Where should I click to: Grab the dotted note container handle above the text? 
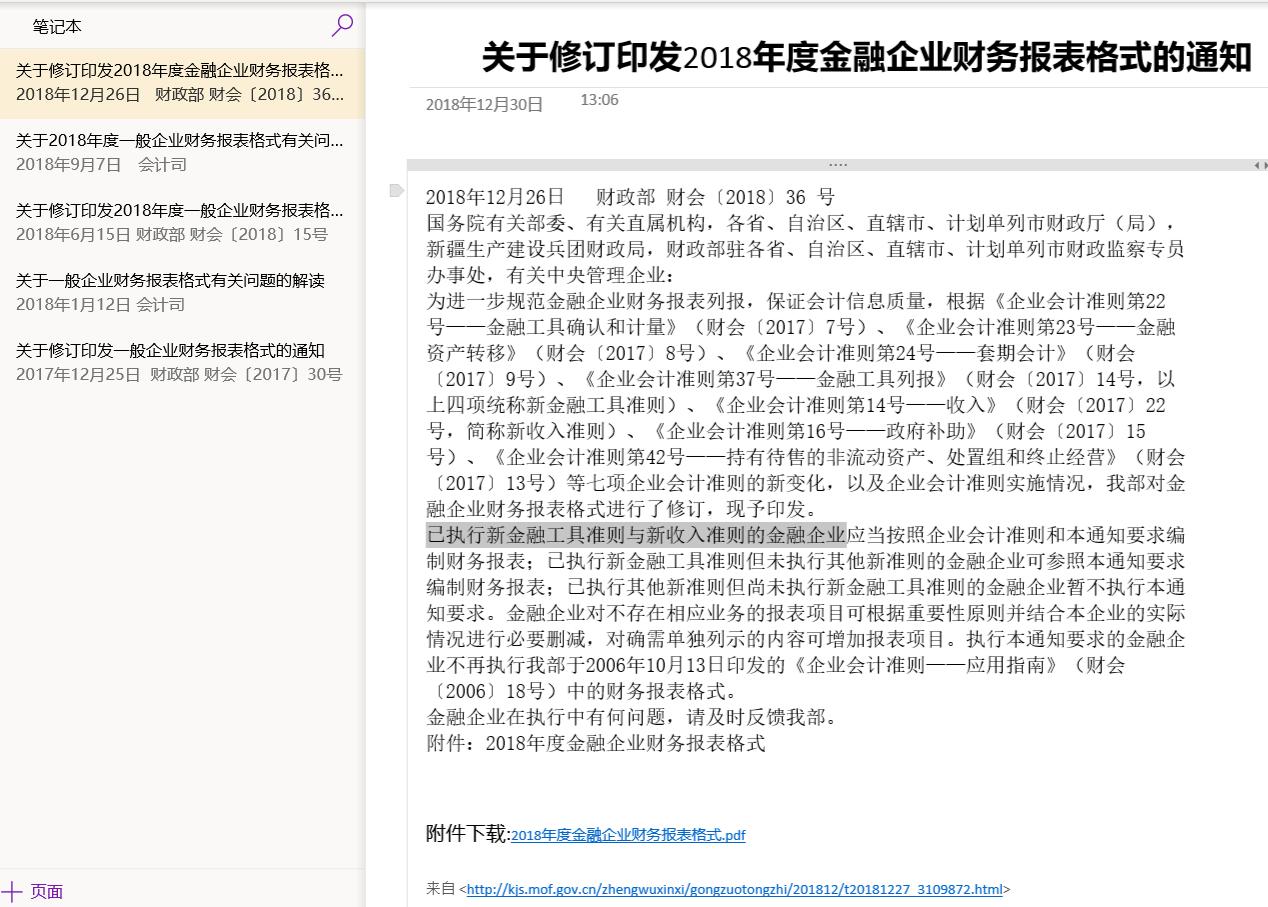pos(837,163)
